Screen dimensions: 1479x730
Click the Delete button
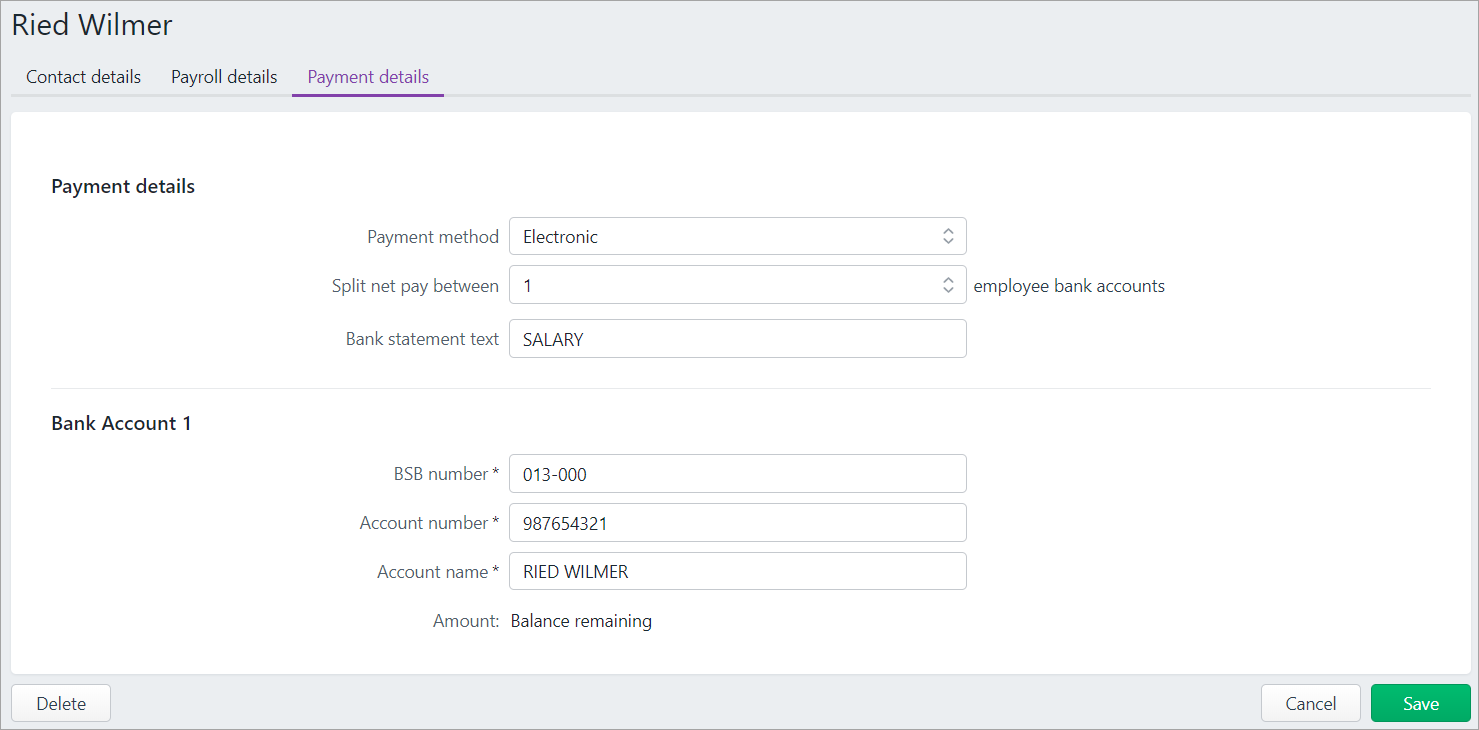click(60, 703)
